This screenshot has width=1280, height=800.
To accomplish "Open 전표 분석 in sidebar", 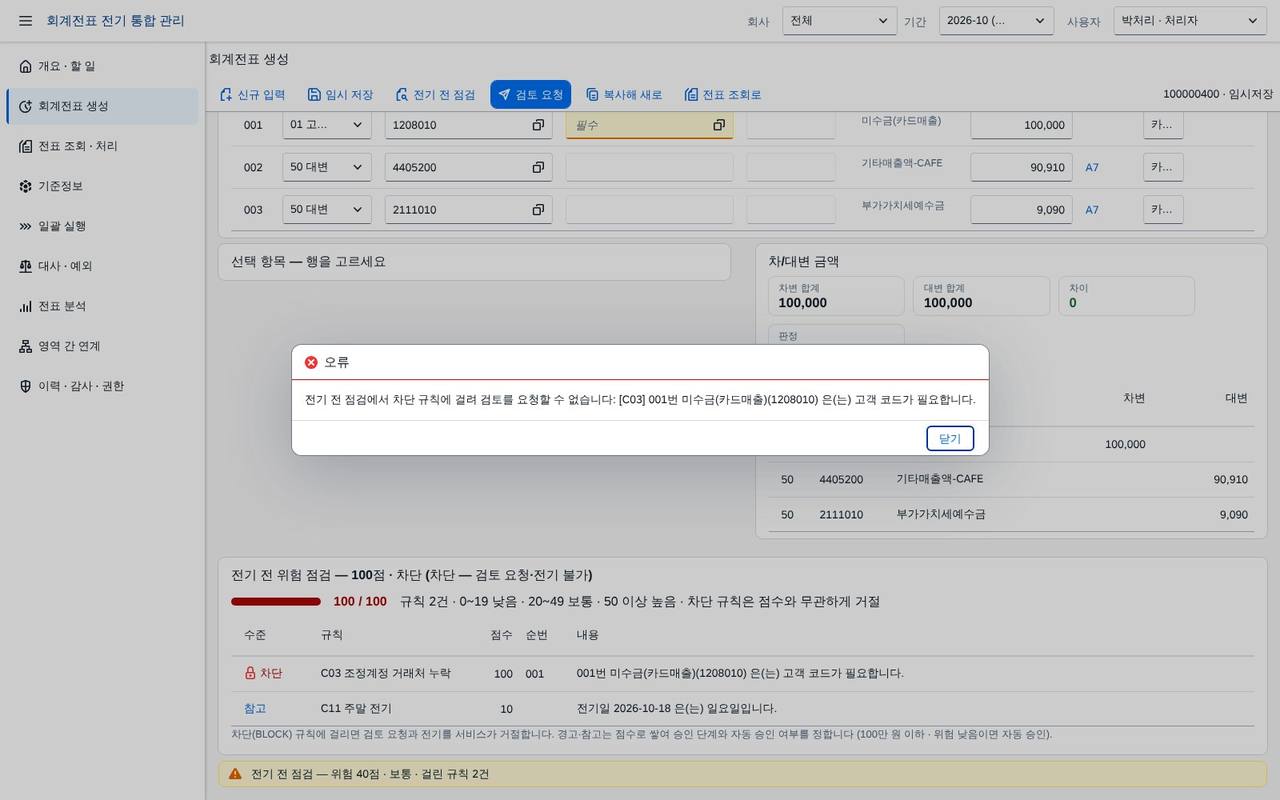I will [x=102, y=306].
